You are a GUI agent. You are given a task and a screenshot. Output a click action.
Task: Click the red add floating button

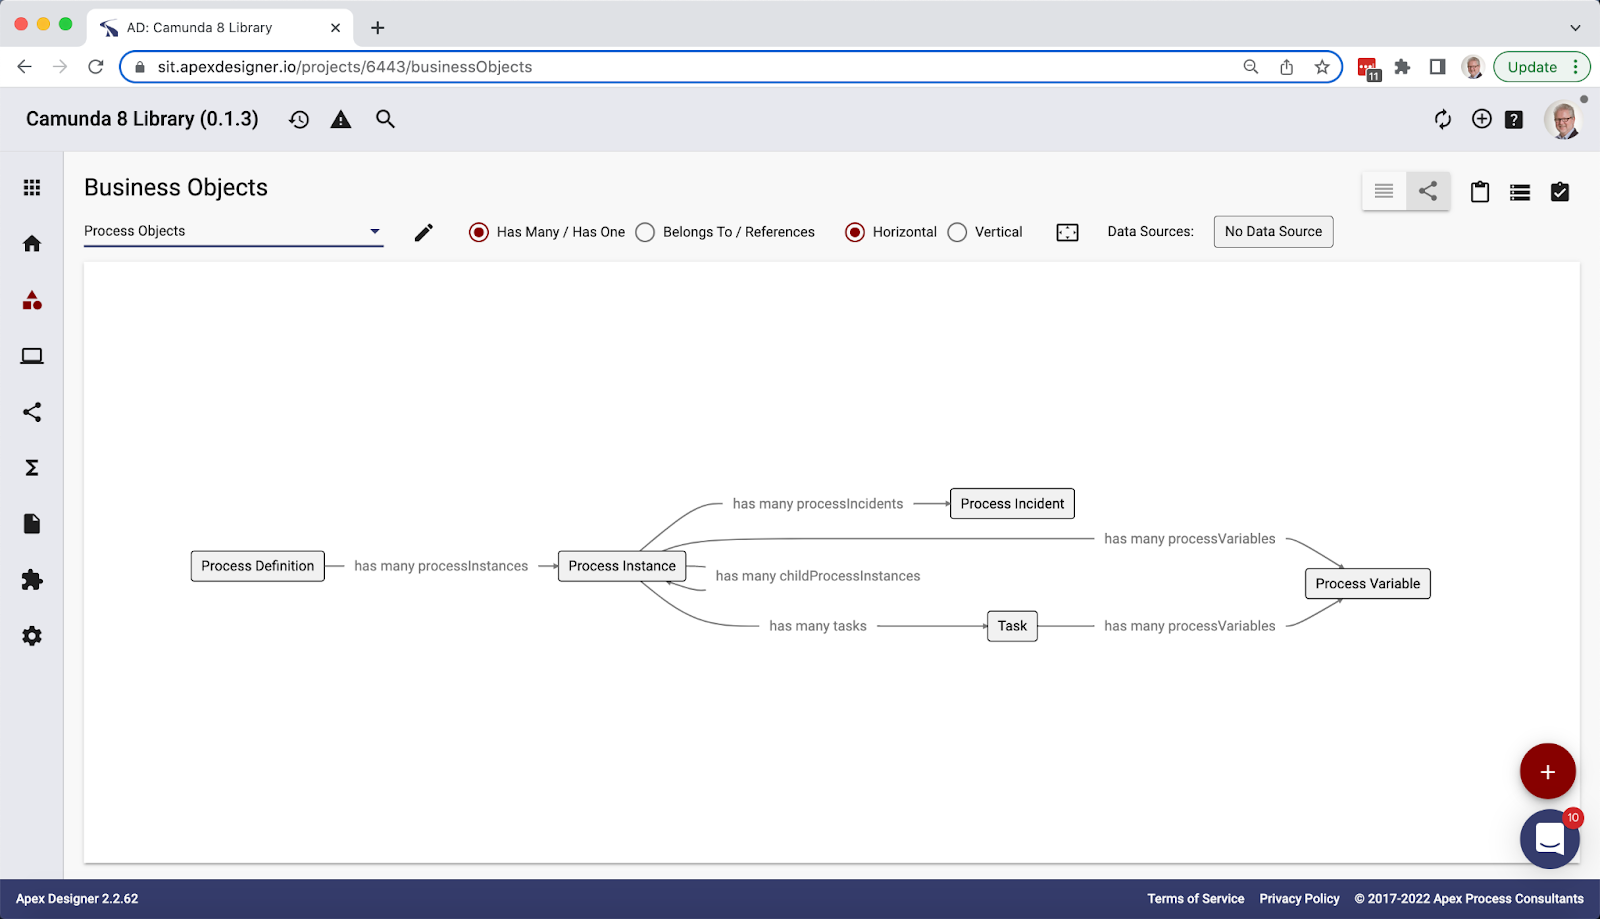click(x=1548, y=771)
